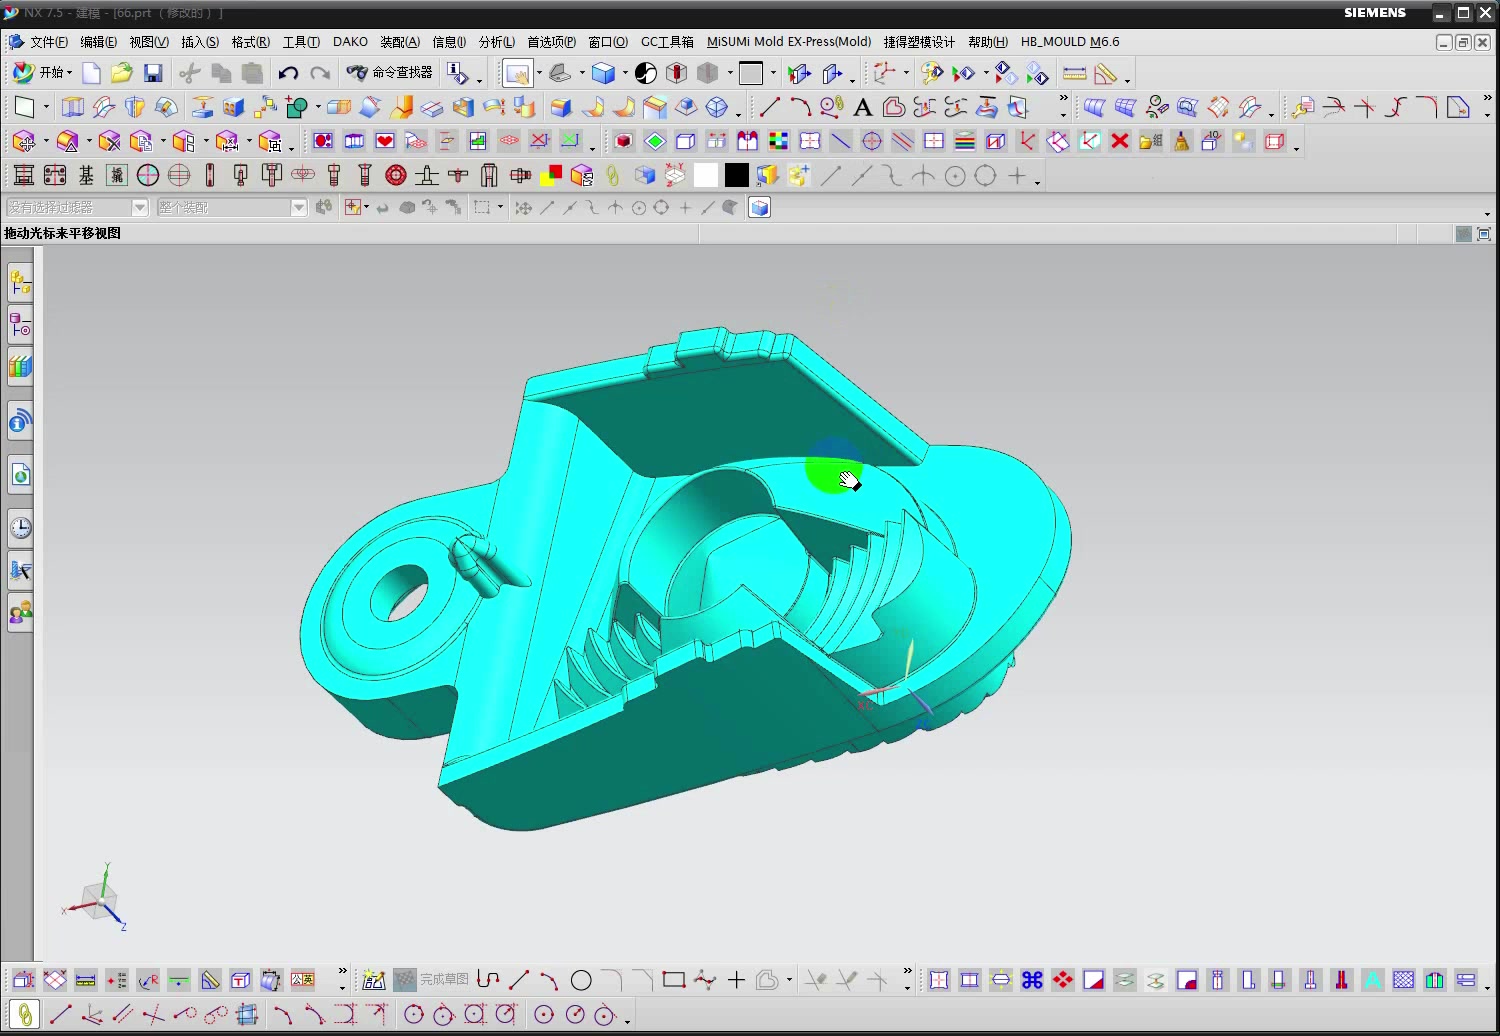Open the 帮助(H) menu
Viewport: 1500px width, 1036px height.
point(987,42)
